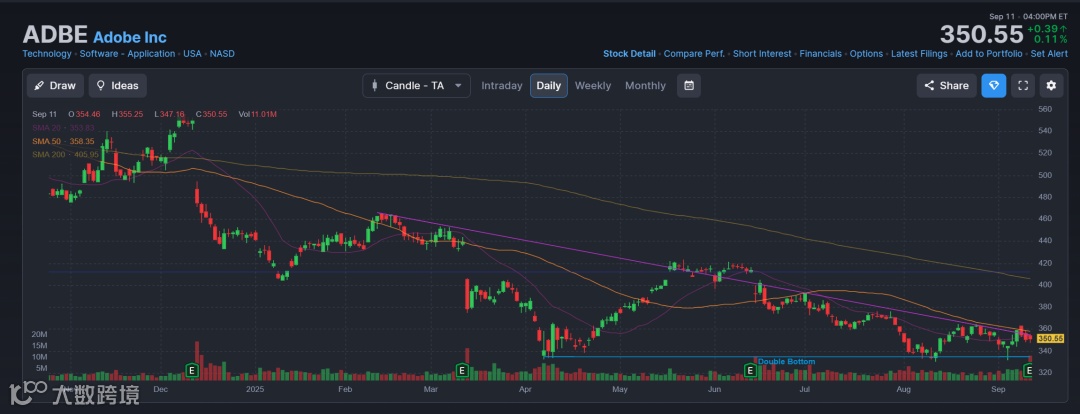Image resolution: width=1080 pixels, height=414 pixels.
Task: Open Short Interest link
Action: click(762, 54)
